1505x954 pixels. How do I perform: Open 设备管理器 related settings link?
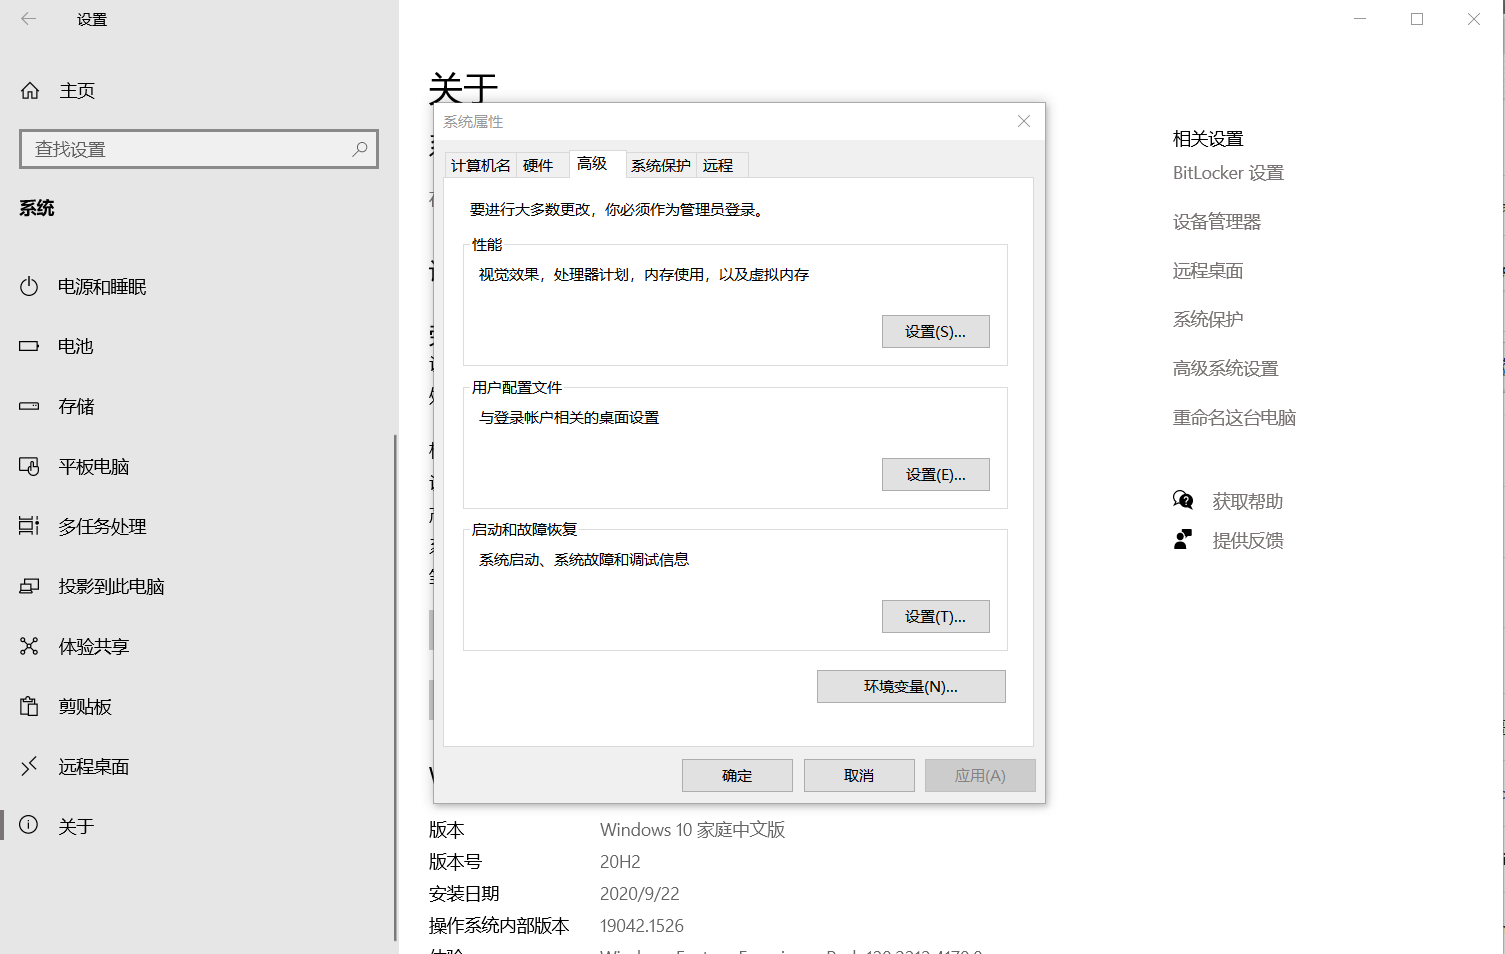point(1216,222)
